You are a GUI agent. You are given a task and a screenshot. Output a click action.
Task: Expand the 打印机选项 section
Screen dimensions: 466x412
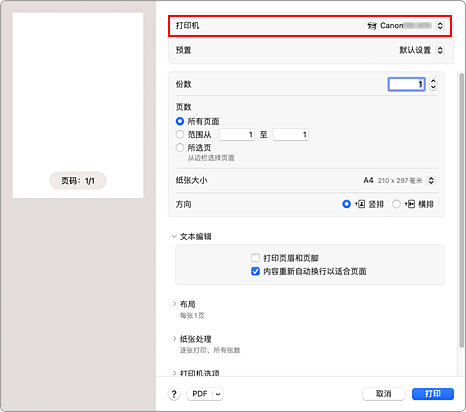[174, 373]
